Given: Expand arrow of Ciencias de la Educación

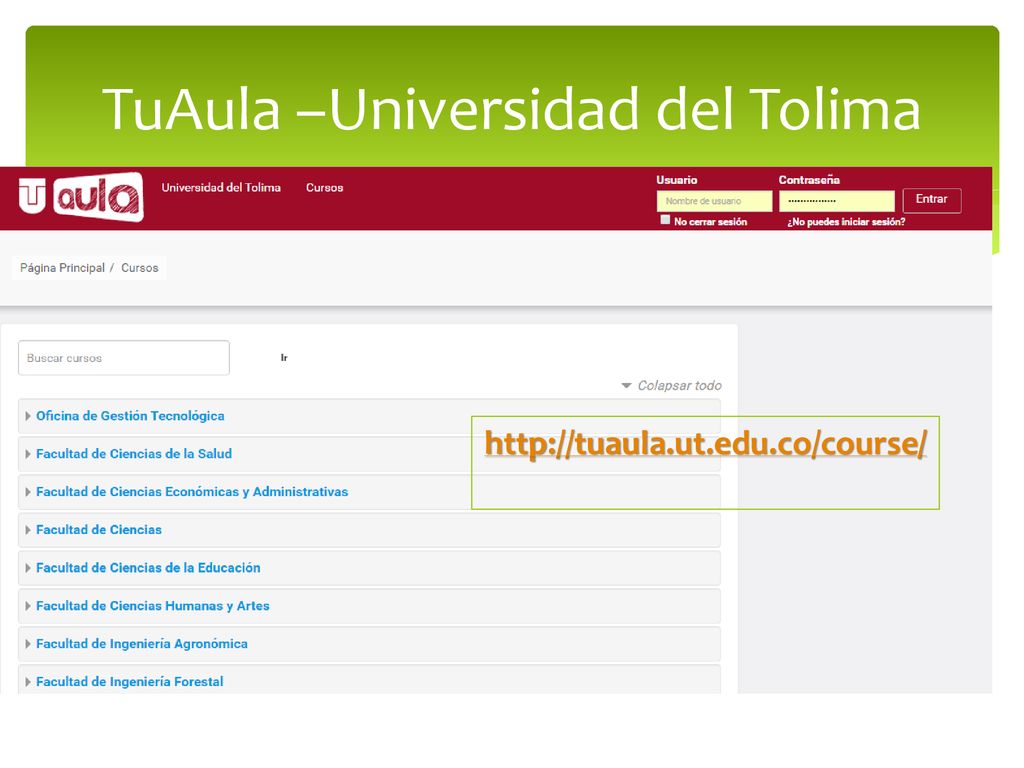Looking at the screenshot, I should [27, 568].
